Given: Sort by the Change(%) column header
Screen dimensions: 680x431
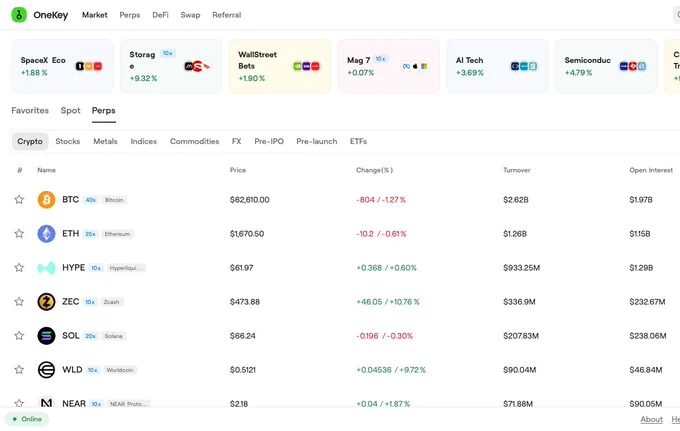Looking at the screenshot, I should [374, 170].
